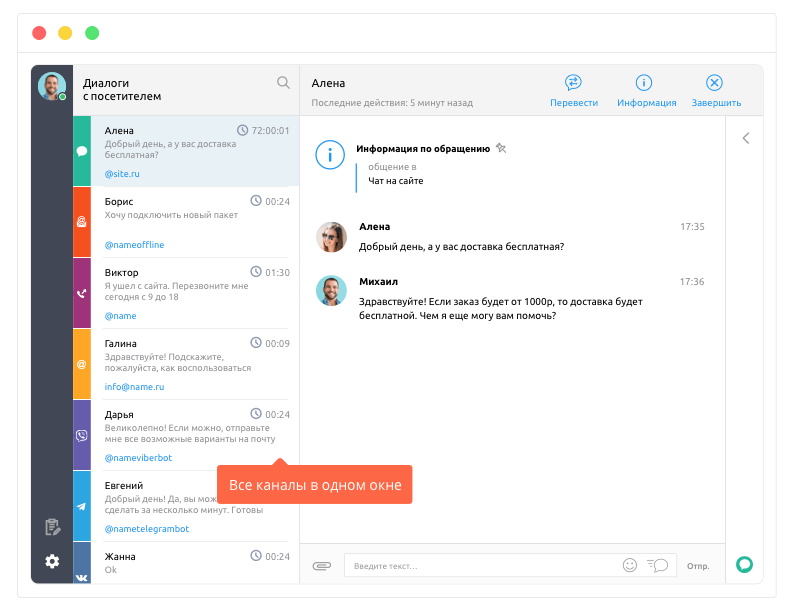
Task: Click the clock icon in Борис's dialog row
Action: 256,200
